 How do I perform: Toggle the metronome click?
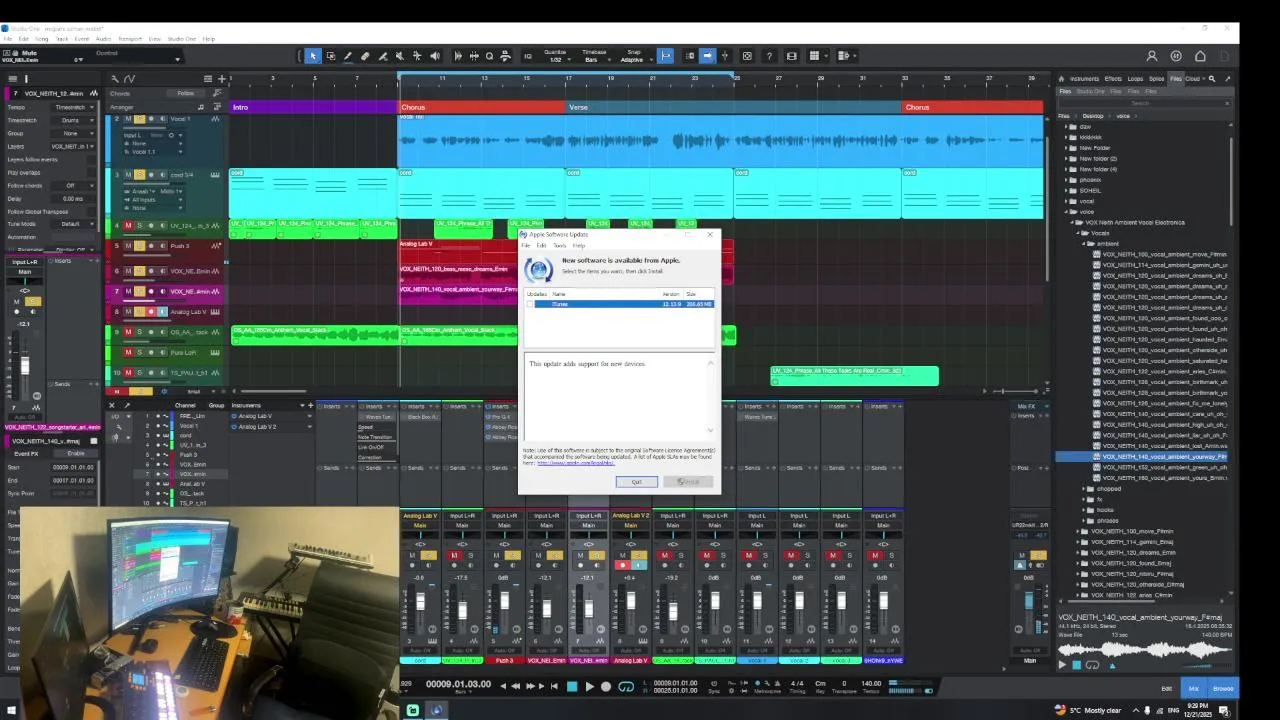759,684
